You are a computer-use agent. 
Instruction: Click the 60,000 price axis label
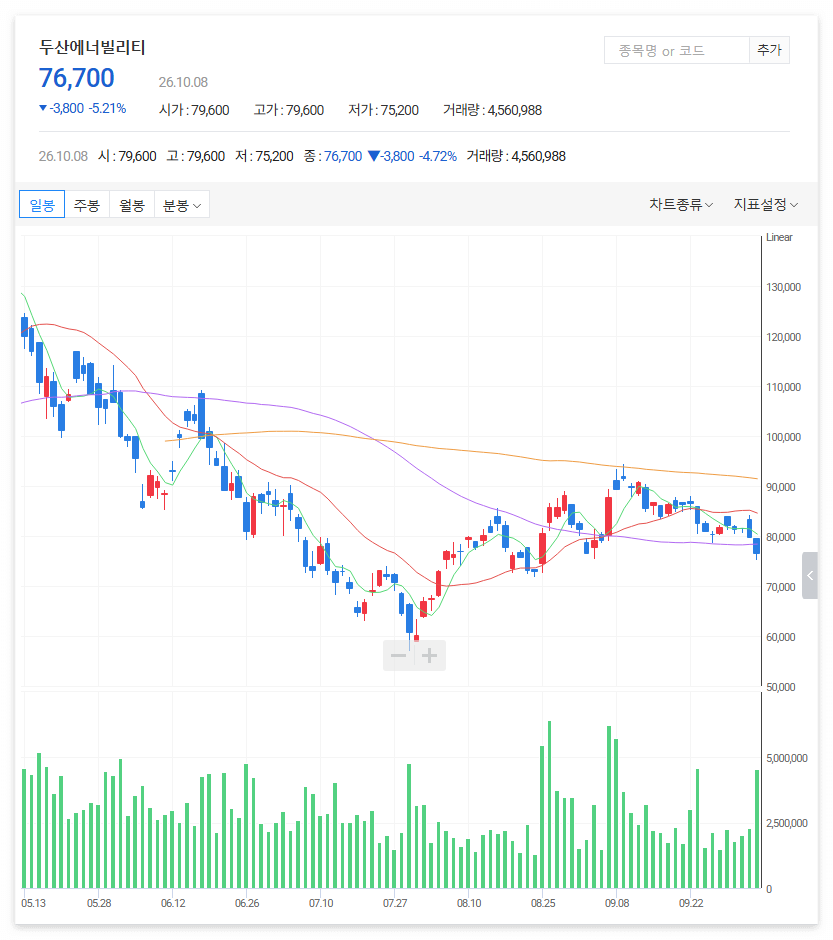click(x=781, y=637)
